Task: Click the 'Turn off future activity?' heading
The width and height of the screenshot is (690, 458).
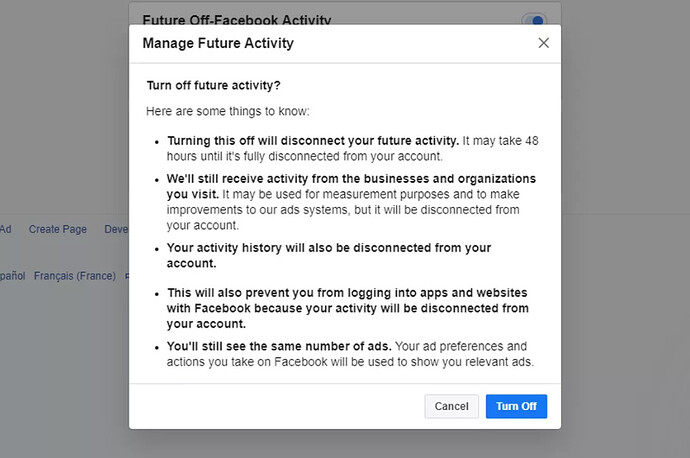Action: tap(213, 85)
